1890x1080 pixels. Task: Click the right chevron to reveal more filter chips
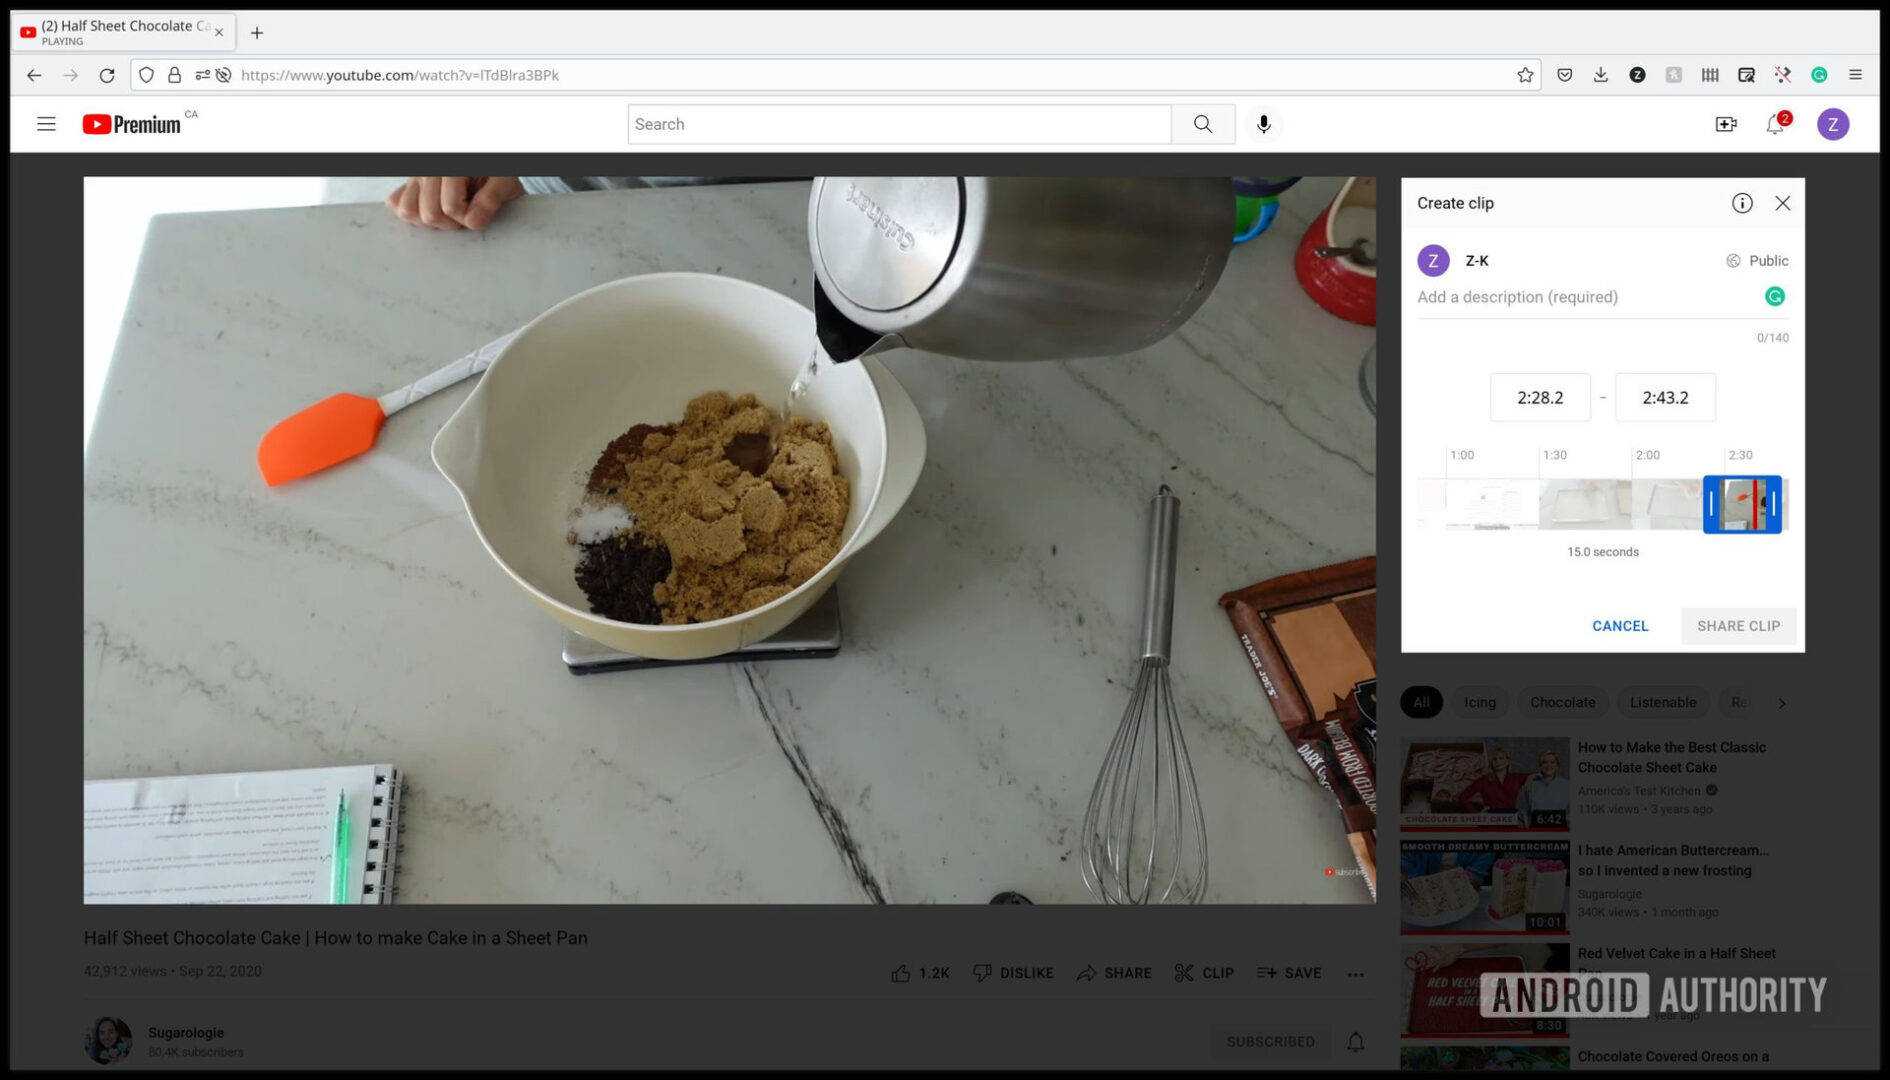coord(1783,702)
